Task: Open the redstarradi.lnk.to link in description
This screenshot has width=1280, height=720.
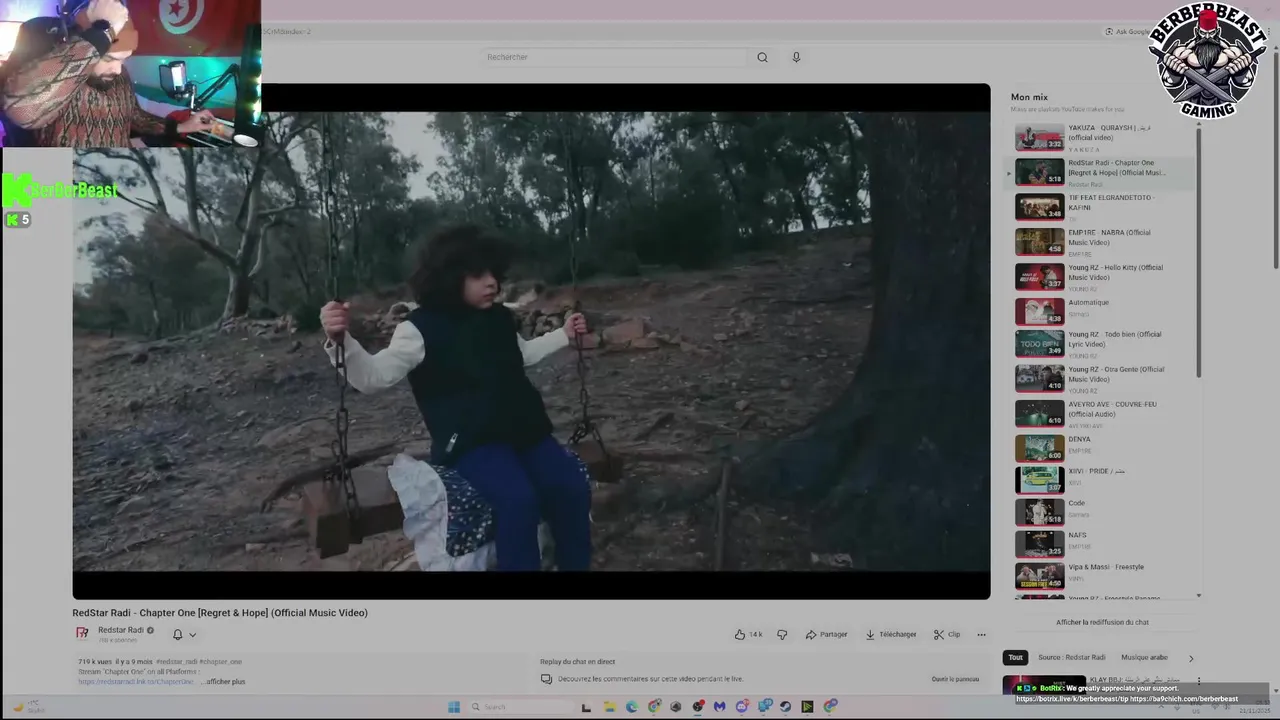Action: point(136,681)
